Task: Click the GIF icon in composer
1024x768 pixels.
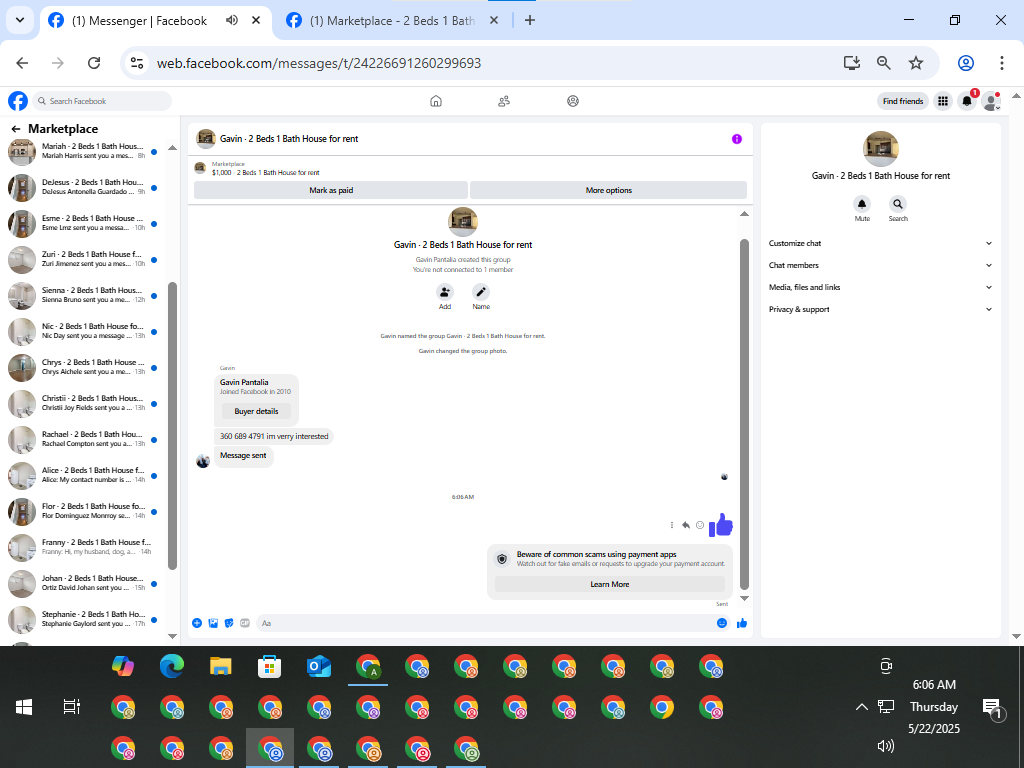Action: pos(245,623)
